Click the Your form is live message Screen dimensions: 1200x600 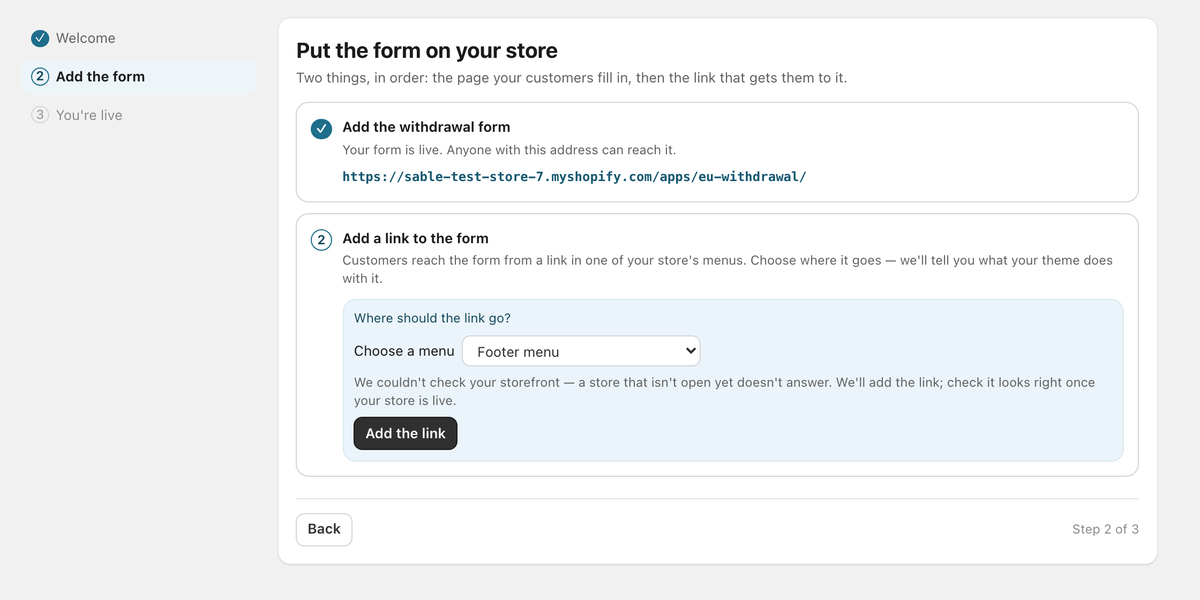509,150
